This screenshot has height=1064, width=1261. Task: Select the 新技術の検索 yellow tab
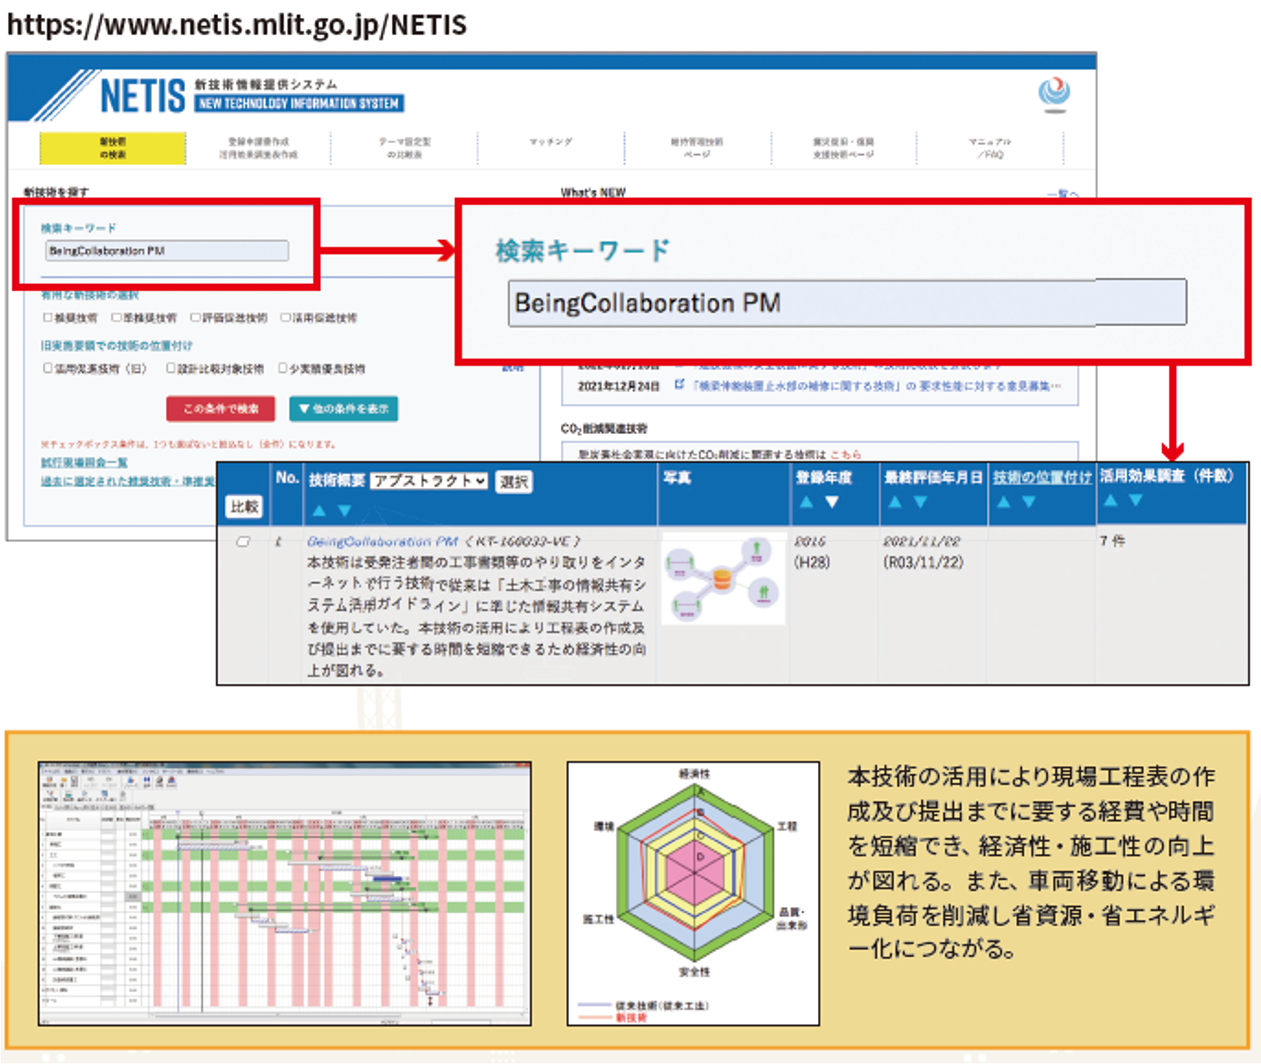pos(112,148)
